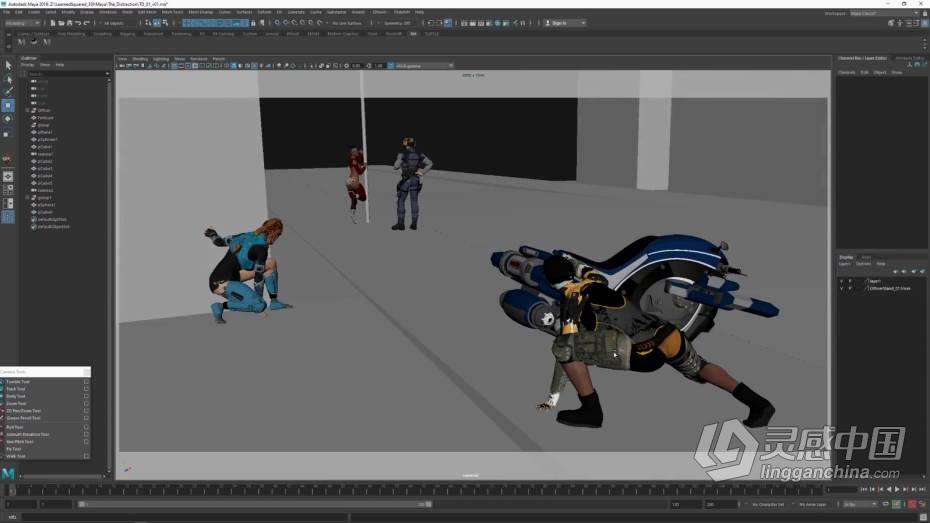This screenshot has height=523, width=930.
Task: Switch to the Scale tool
Action: [x=7, y=135]
